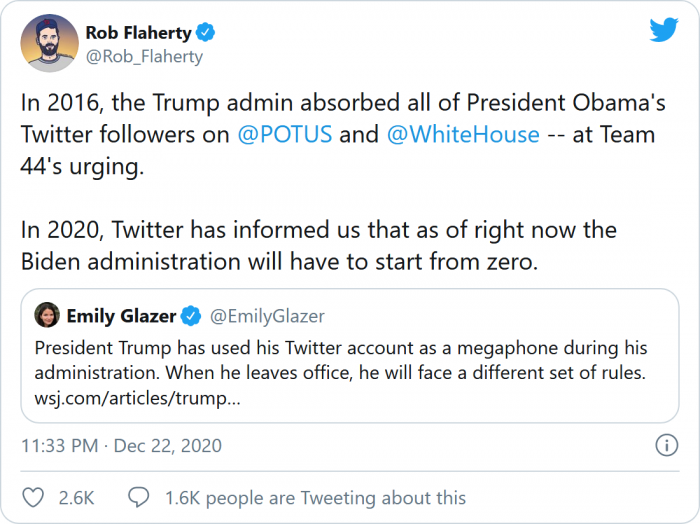Screen dimensions: 700x524
Task: Click Rob Flaherty's verified badge
Action: pos(206,33)
